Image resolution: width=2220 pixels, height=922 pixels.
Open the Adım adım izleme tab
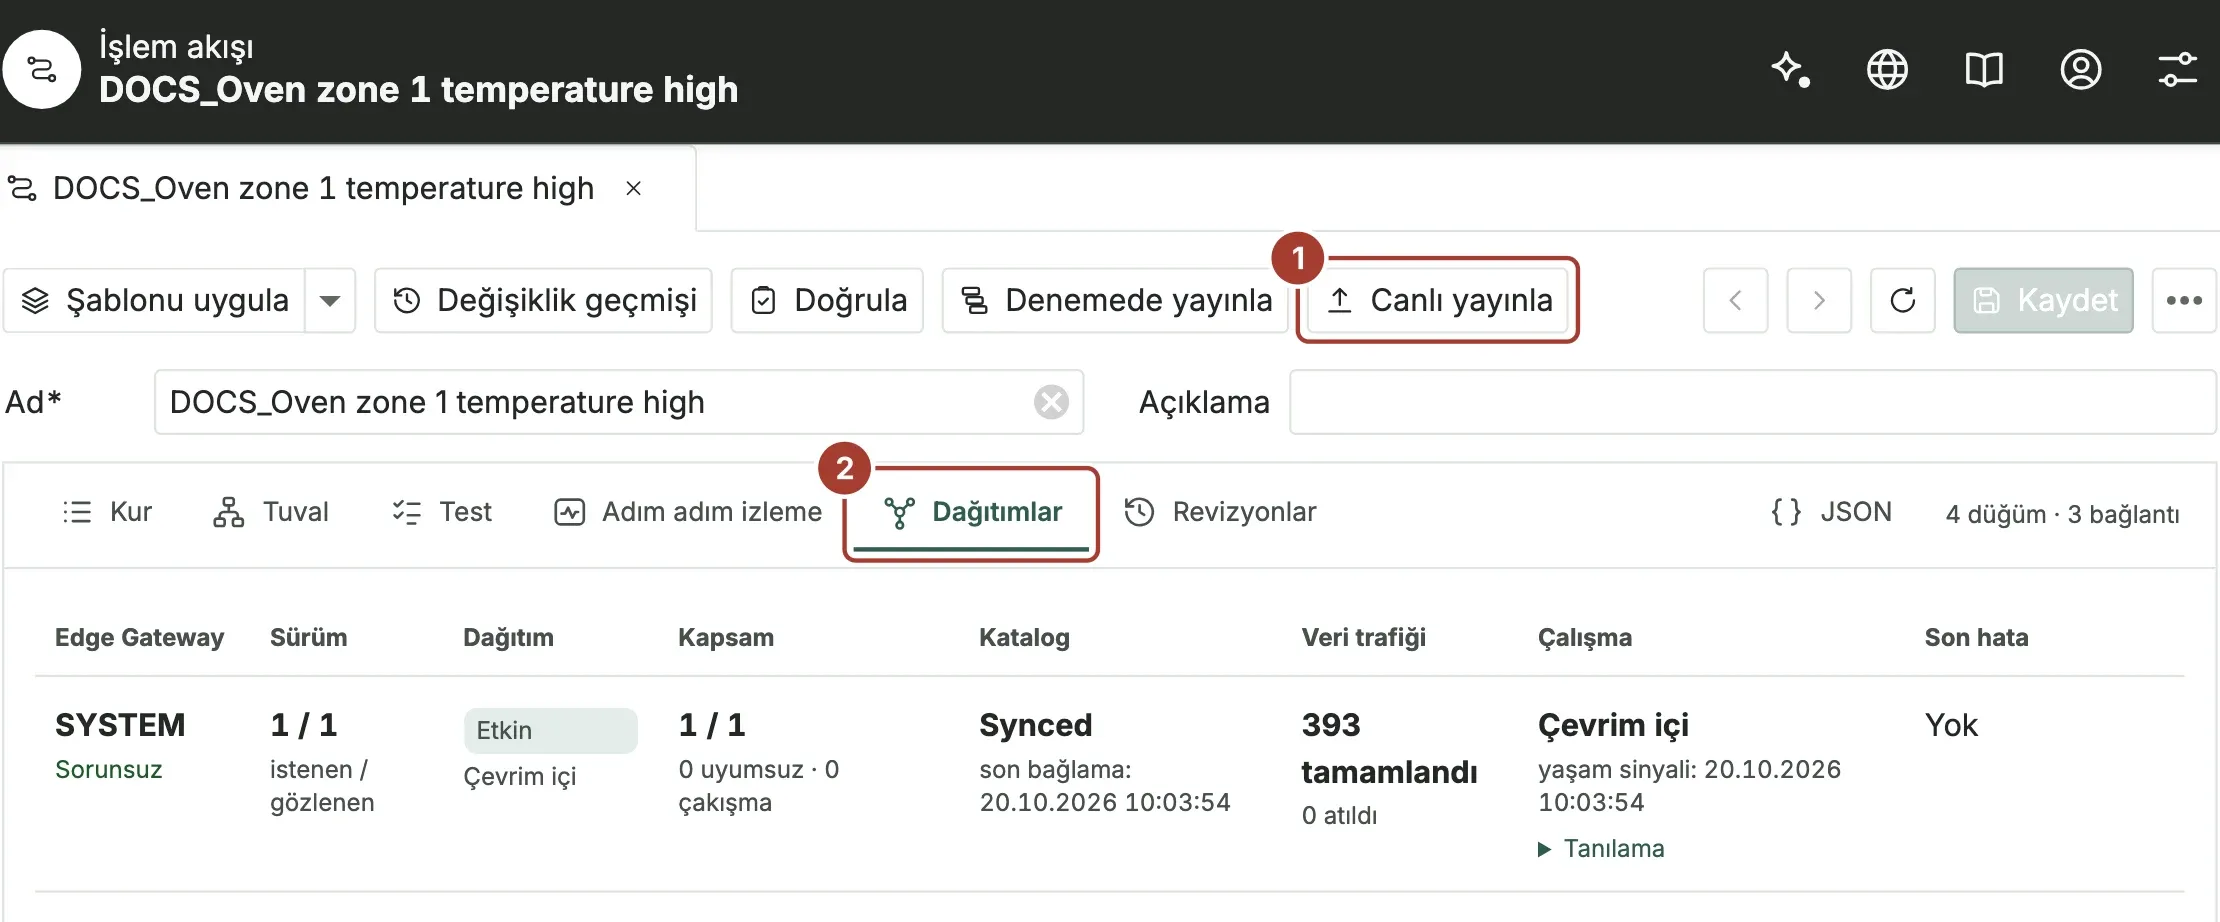pyautogui.click(x=688, y=512)
